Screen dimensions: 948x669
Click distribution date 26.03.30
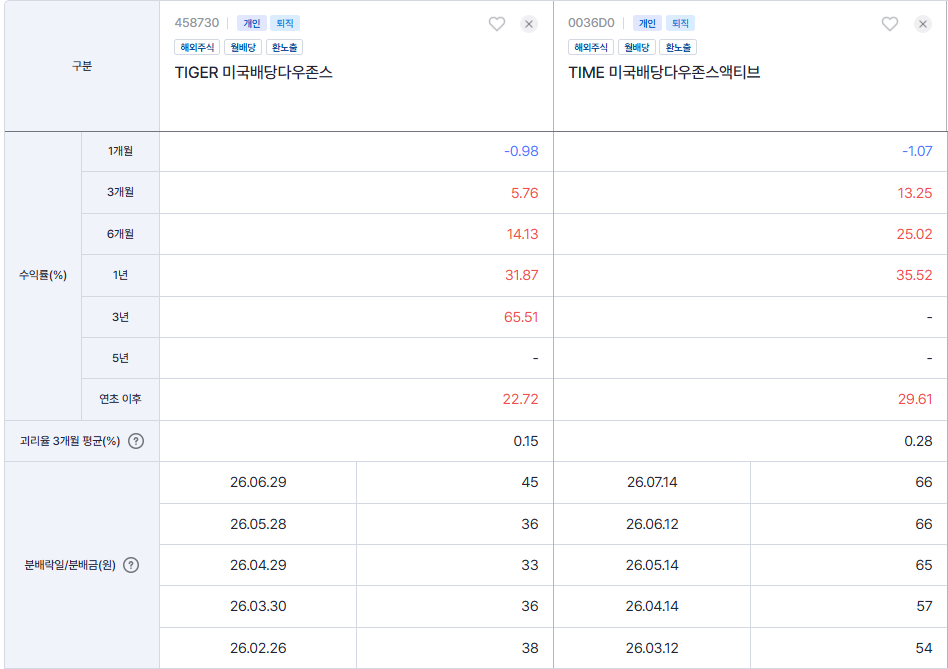tap(258, 606)
